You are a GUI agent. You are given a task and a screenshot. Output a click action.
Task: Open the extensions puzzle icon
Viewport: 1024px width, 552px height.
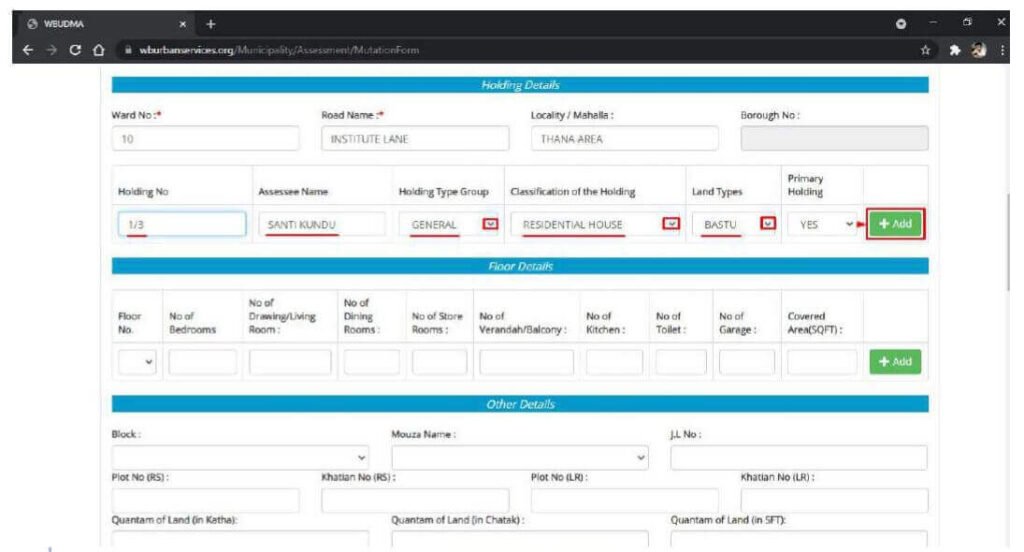[955, 50]
